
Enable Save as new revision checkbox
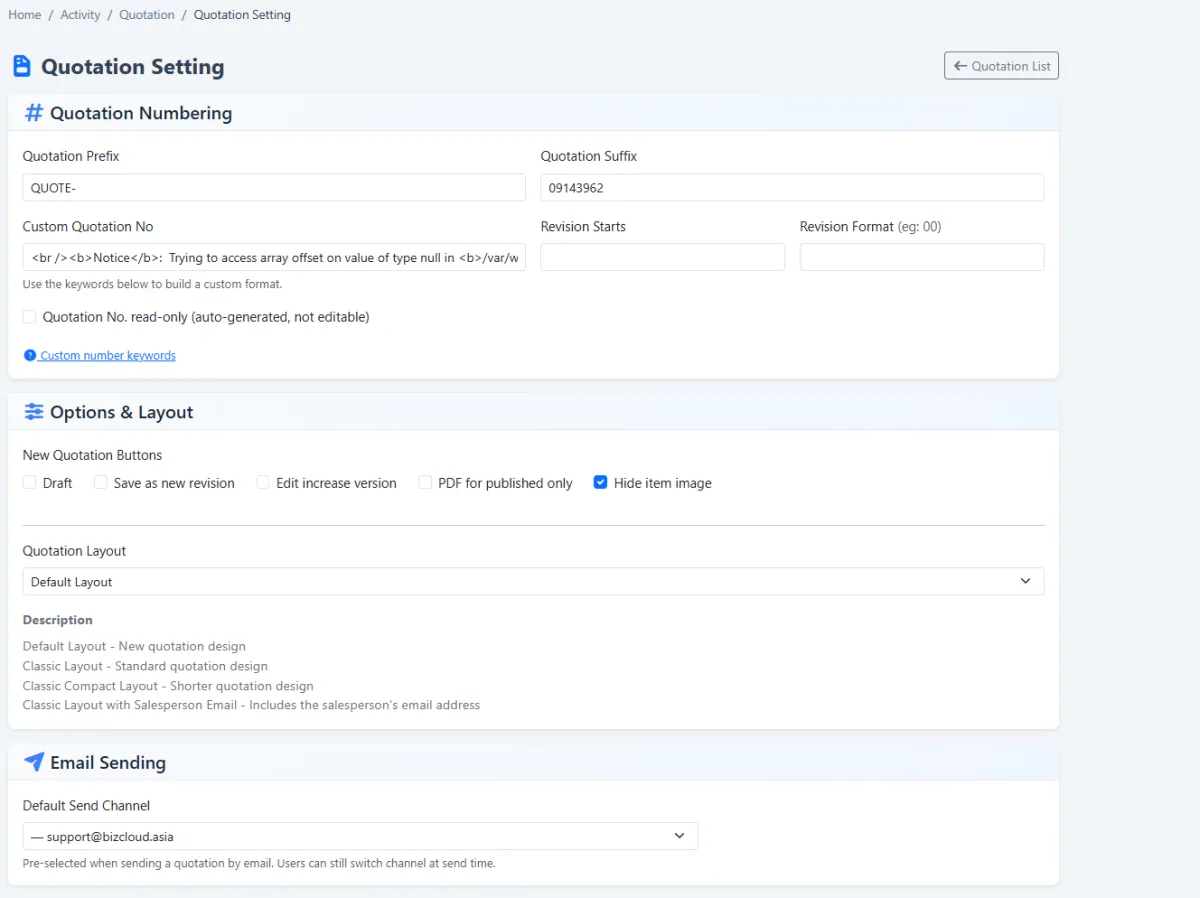pyautogui.click(x=101, y=483)
